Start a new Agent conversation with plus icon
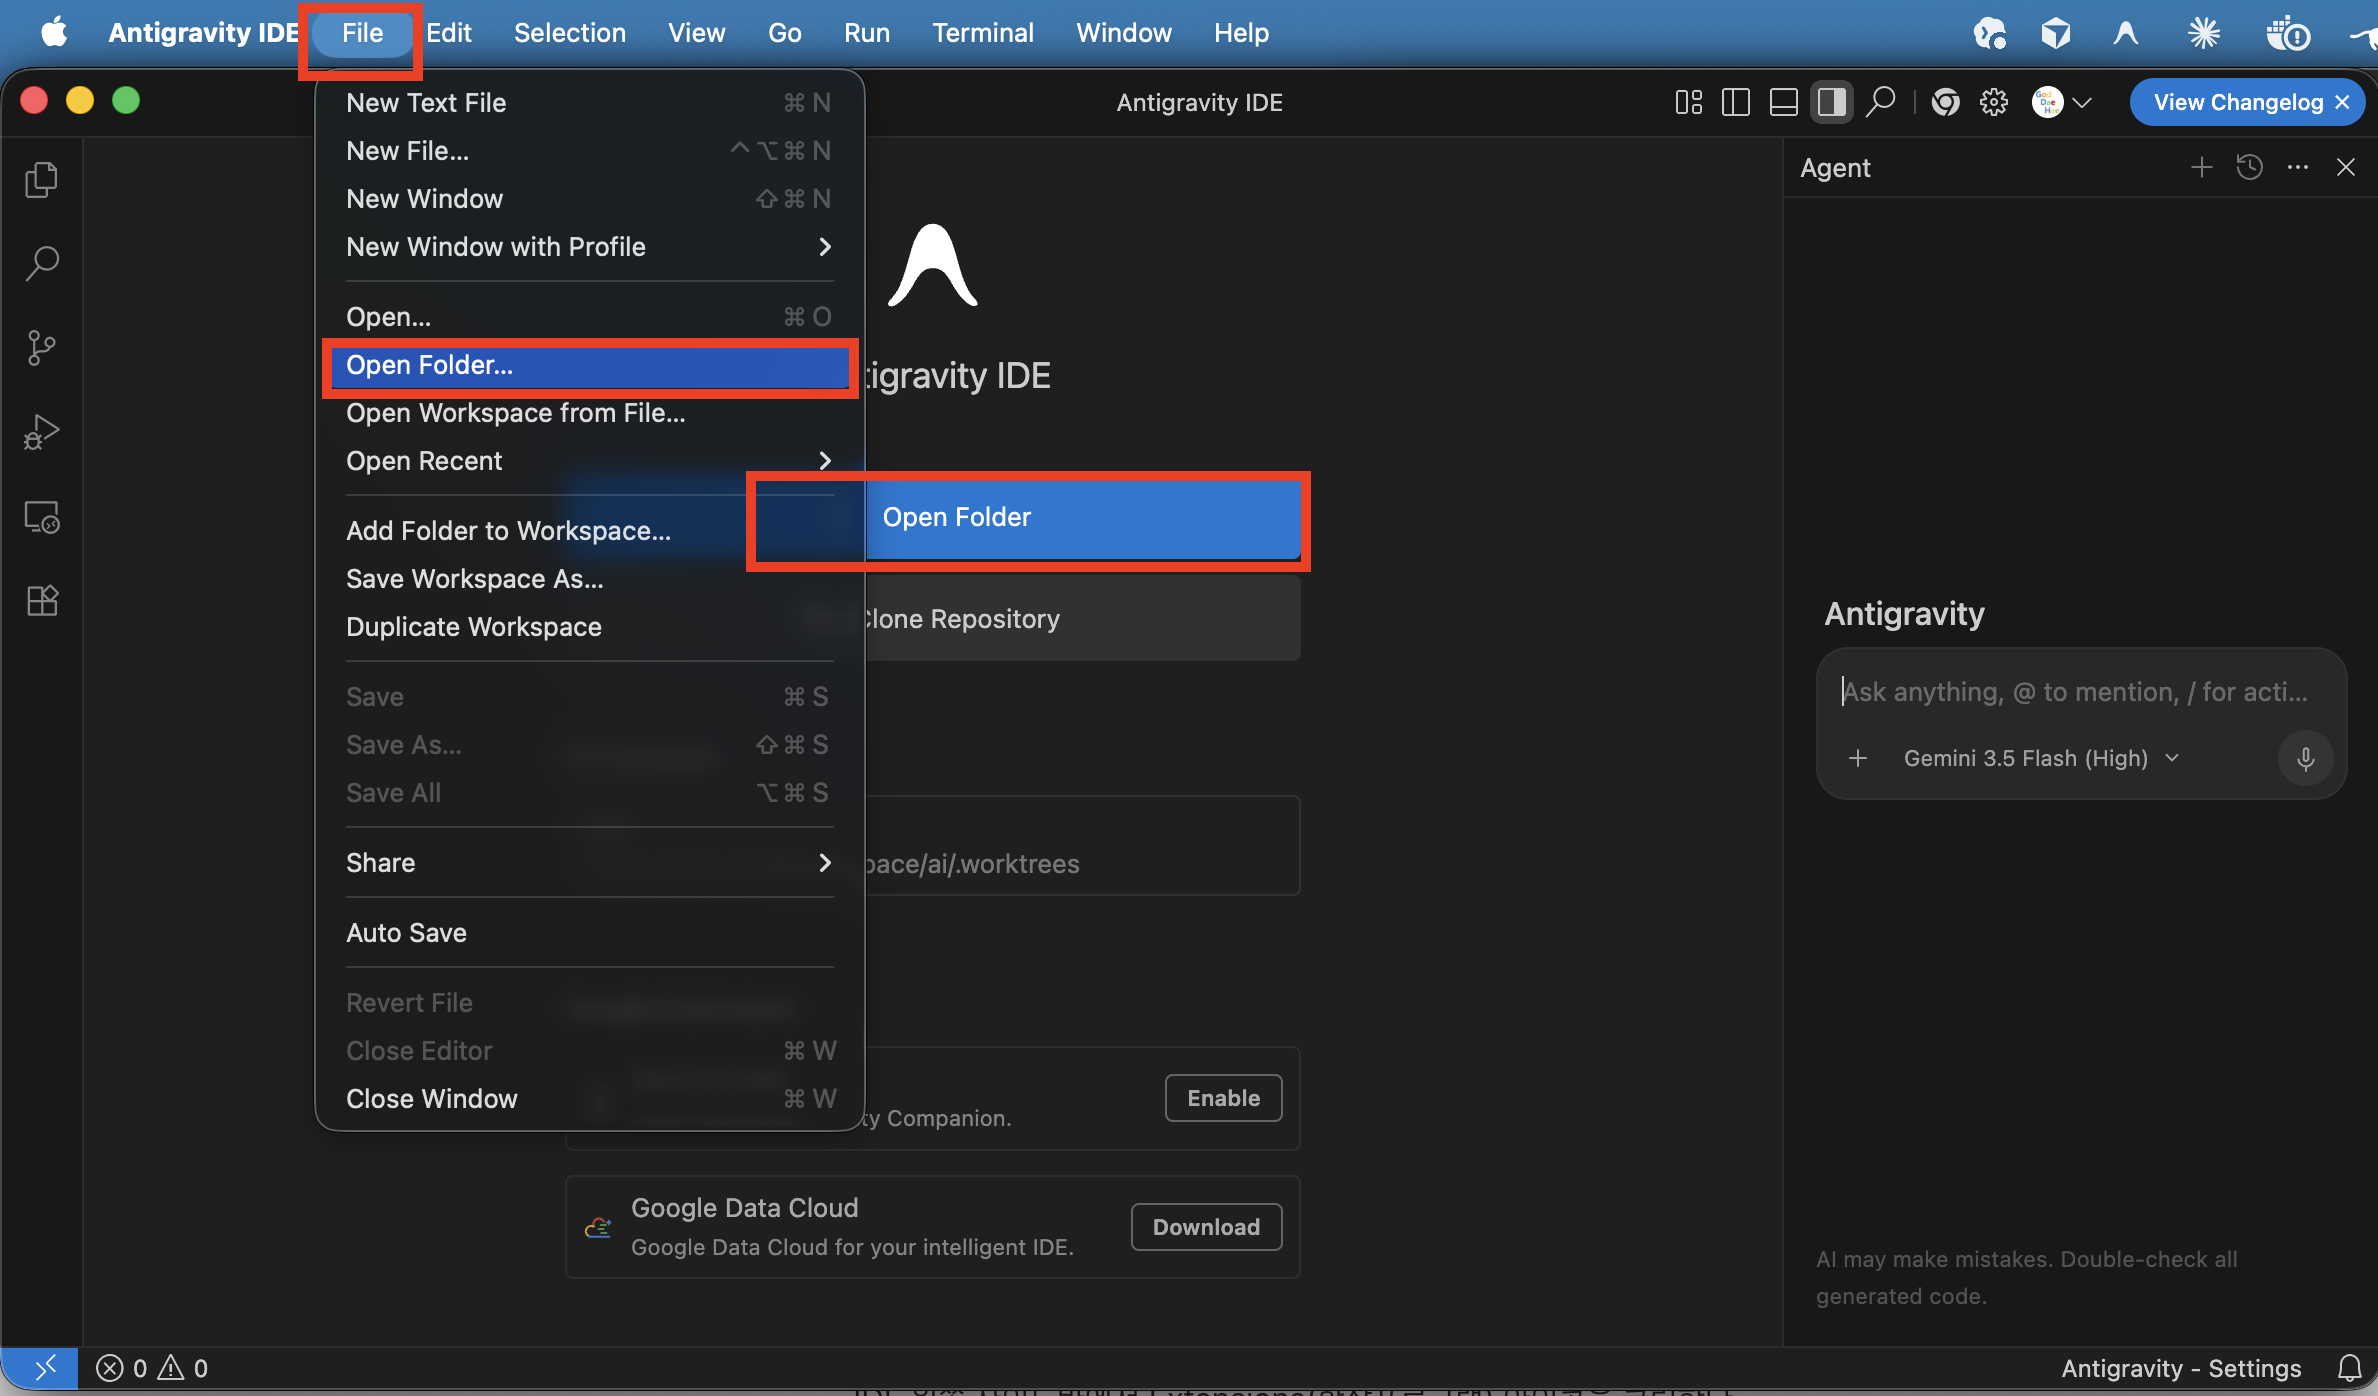The height and width of the screenshot is (1396, 2378). click(2201, 167)
